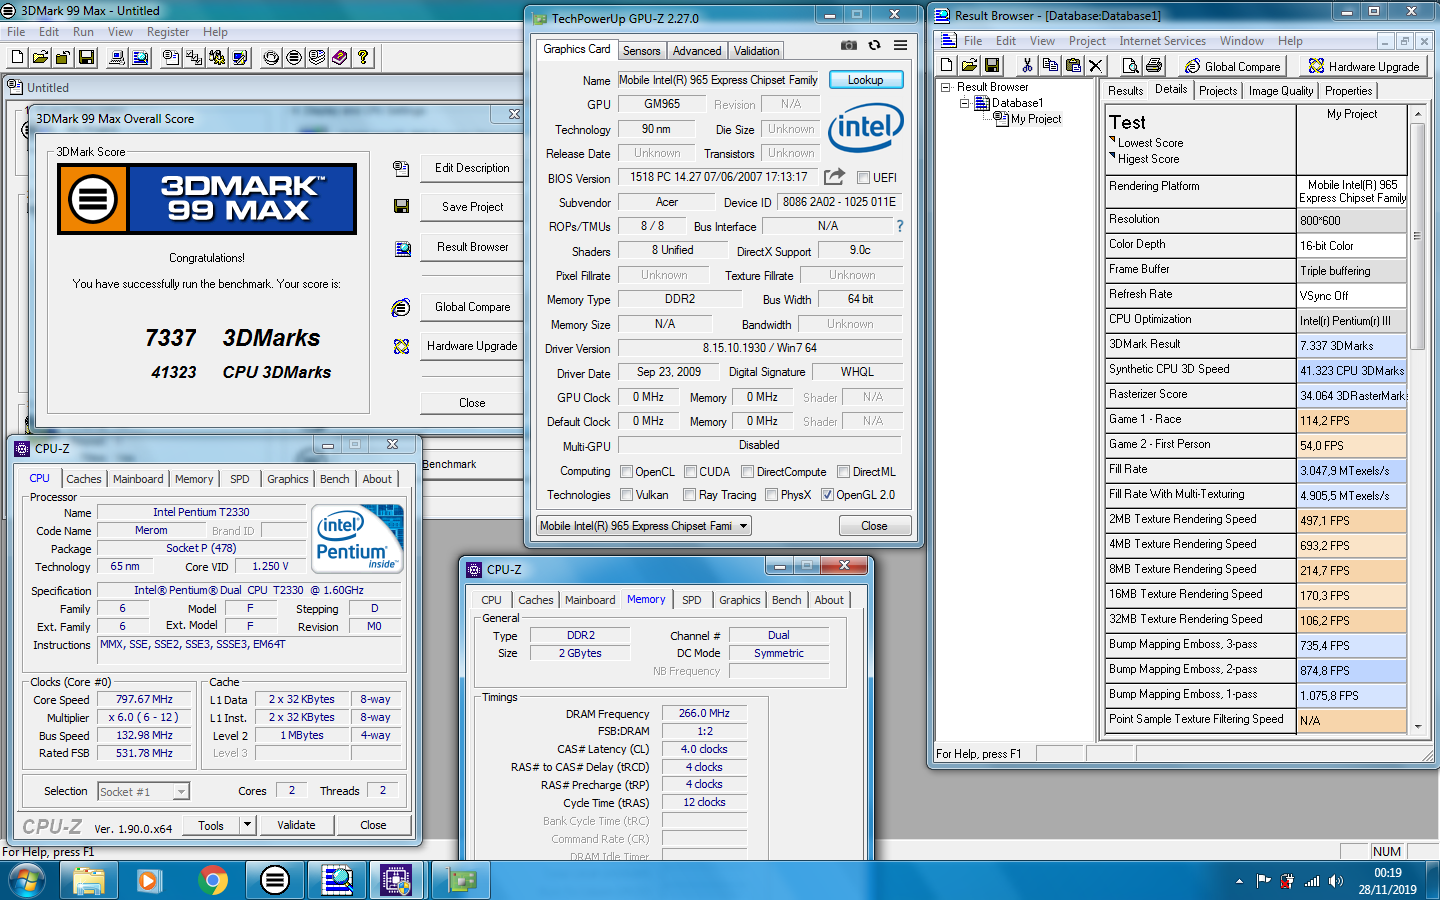The width and height of the screenshot is (1440, 900).
Task: Open the Windows Start button
Action: click(x=26, y=881)
